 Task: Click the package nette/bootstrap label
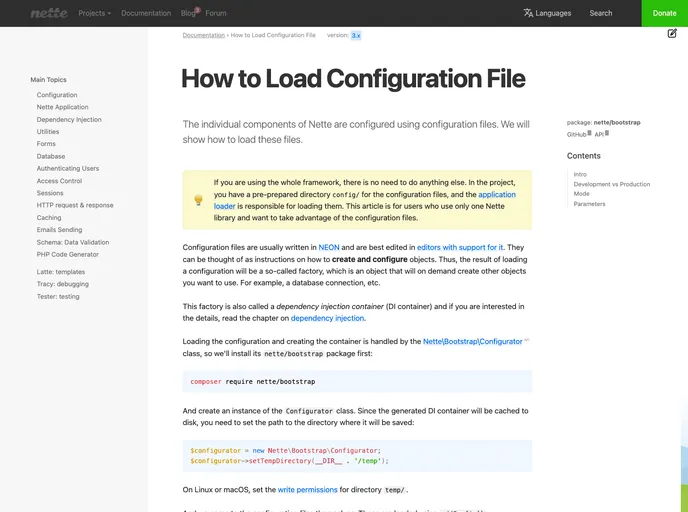click(603, 122)
